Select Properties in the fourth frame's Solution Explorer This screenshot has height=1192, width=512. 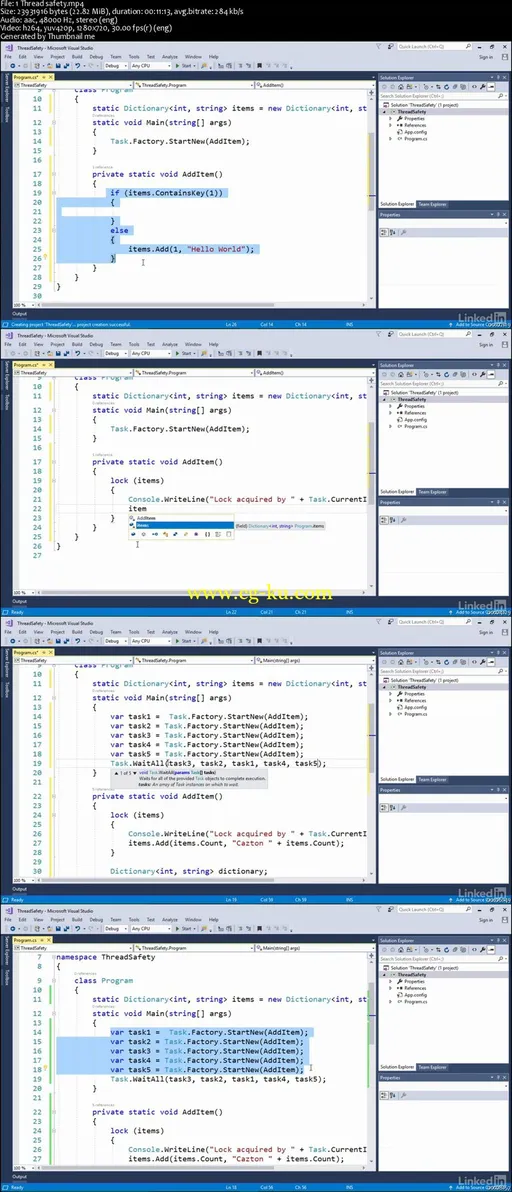coord(415,981)
